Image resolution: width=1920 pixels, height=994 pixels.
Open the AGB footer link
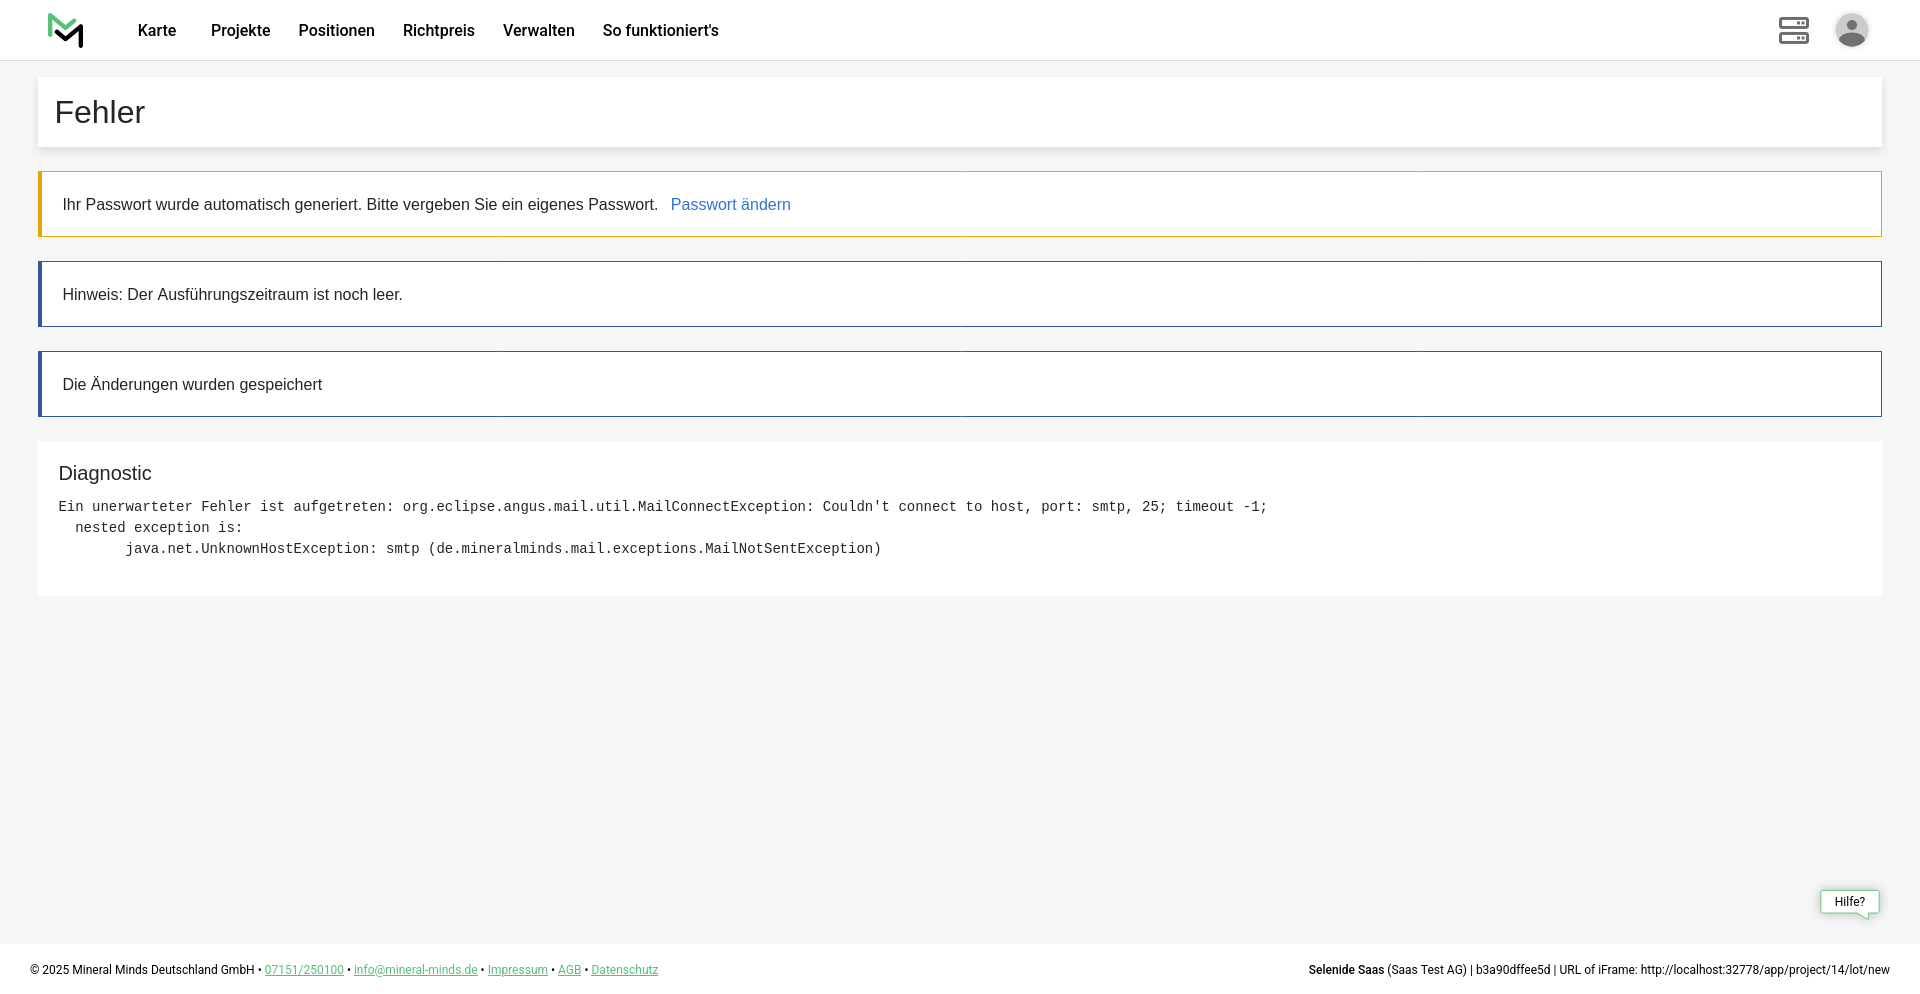(569, 970)
